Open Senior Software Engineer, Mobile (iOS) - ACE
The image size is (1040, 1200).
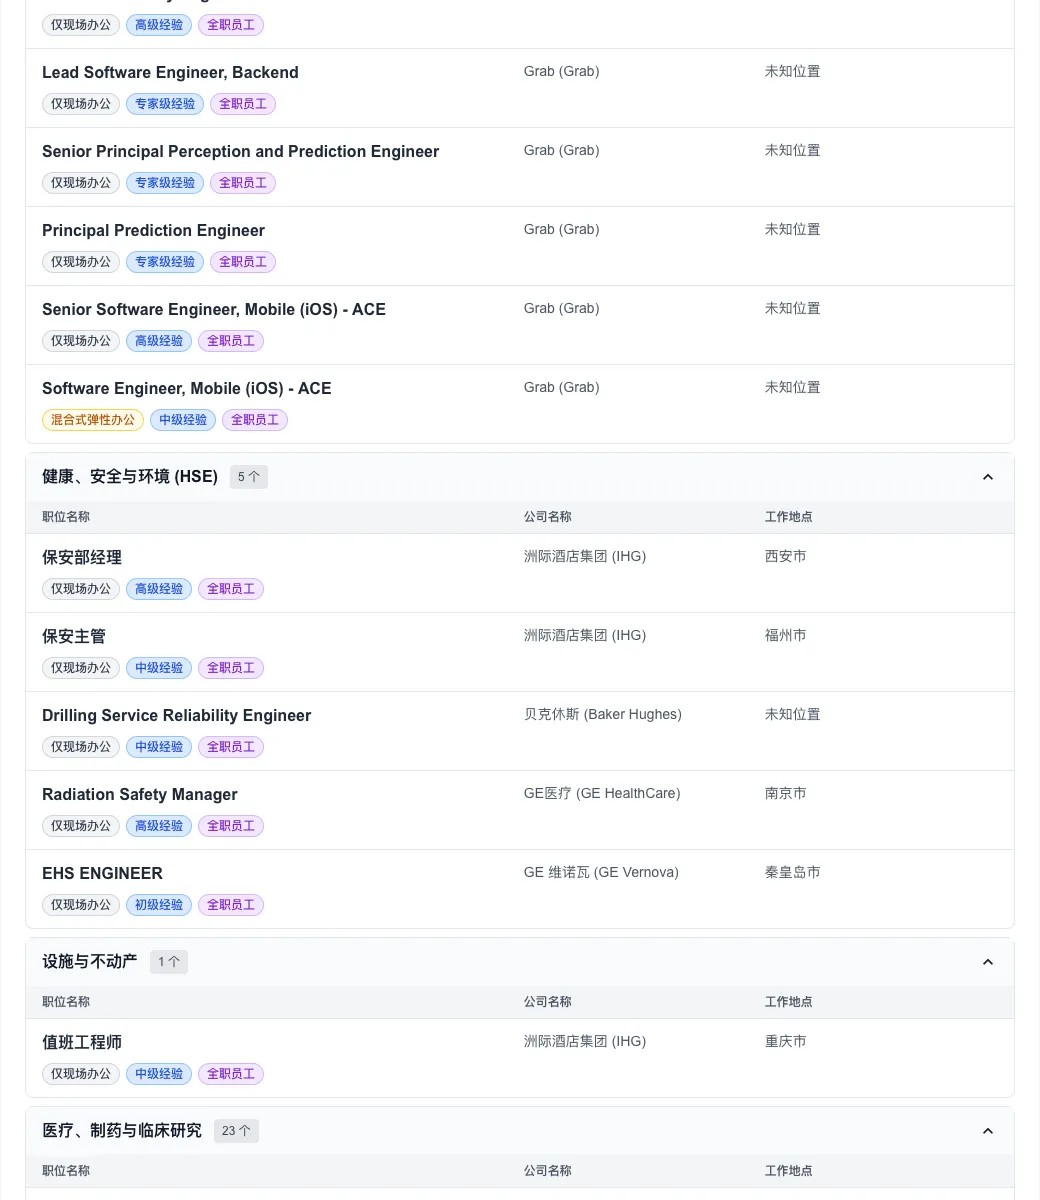point(213,309)
